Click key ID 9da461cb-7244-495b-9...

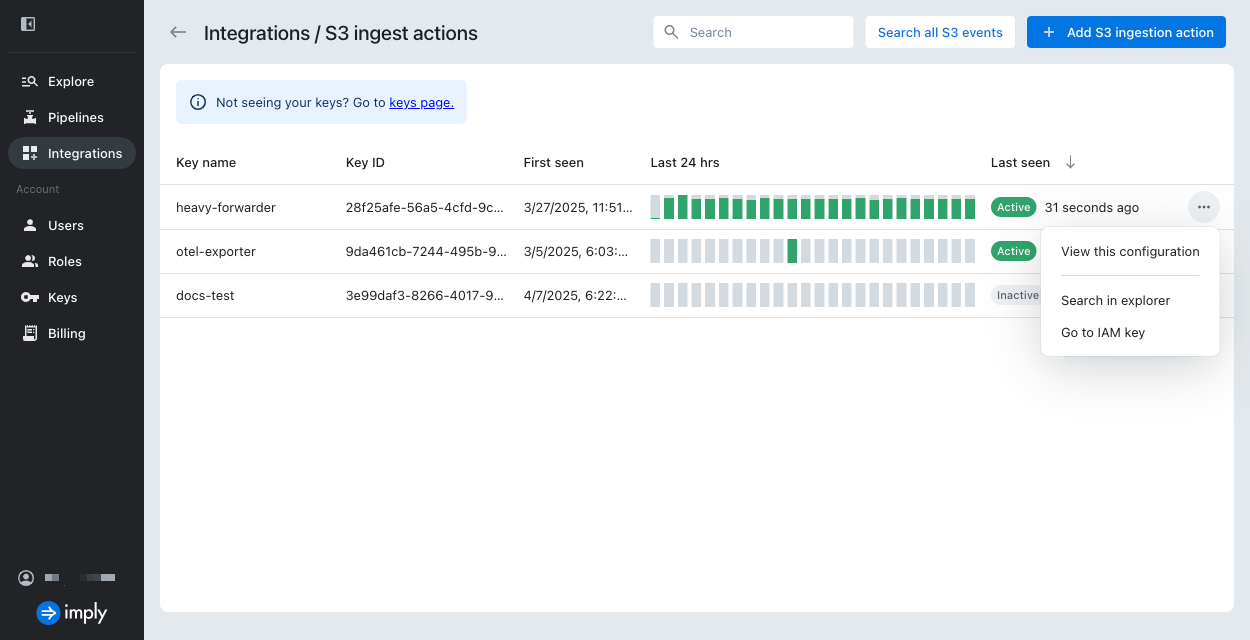(x=427, y=251)
